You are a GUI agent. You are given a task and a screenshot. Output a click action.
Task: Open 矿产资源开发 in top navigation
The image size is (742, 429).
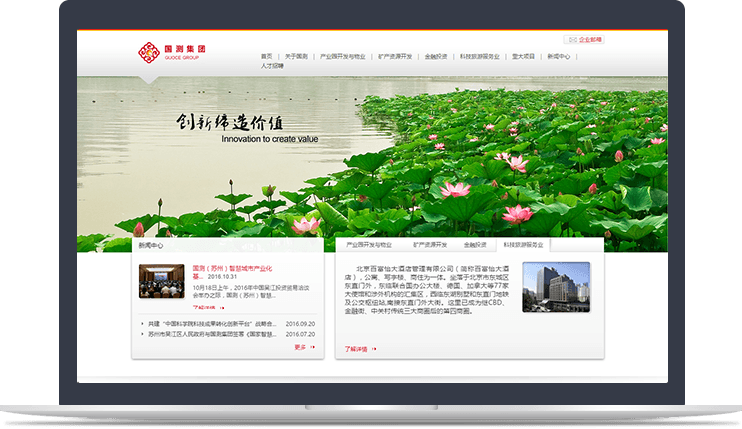click(x=395, y=57)
